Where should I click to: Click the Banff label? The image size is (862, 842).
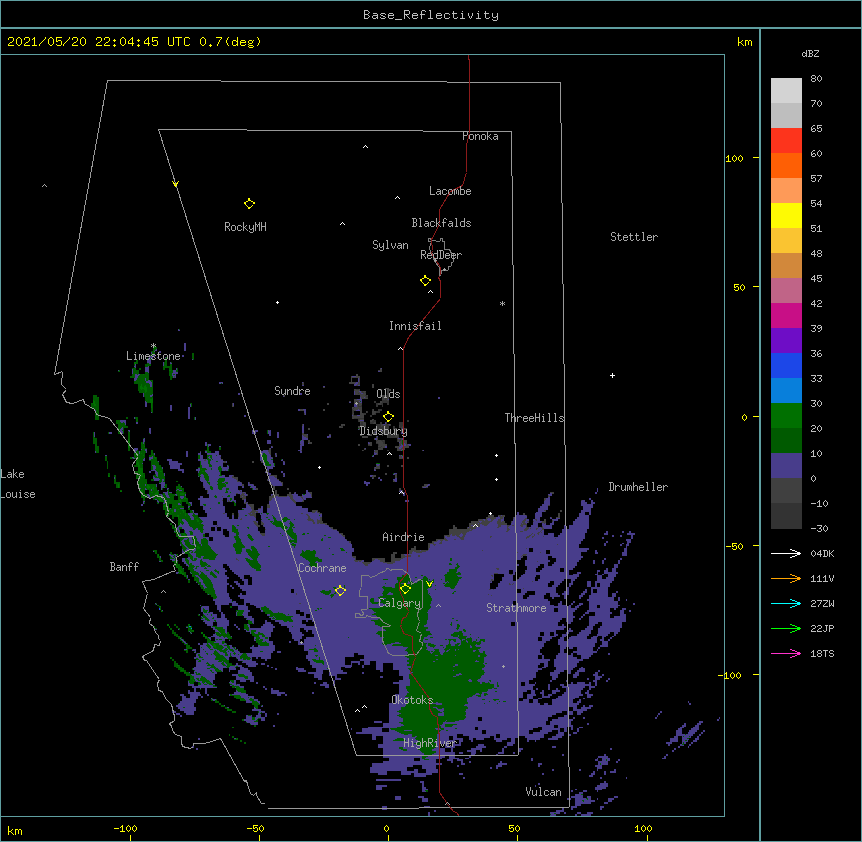[x=124, y=567]
